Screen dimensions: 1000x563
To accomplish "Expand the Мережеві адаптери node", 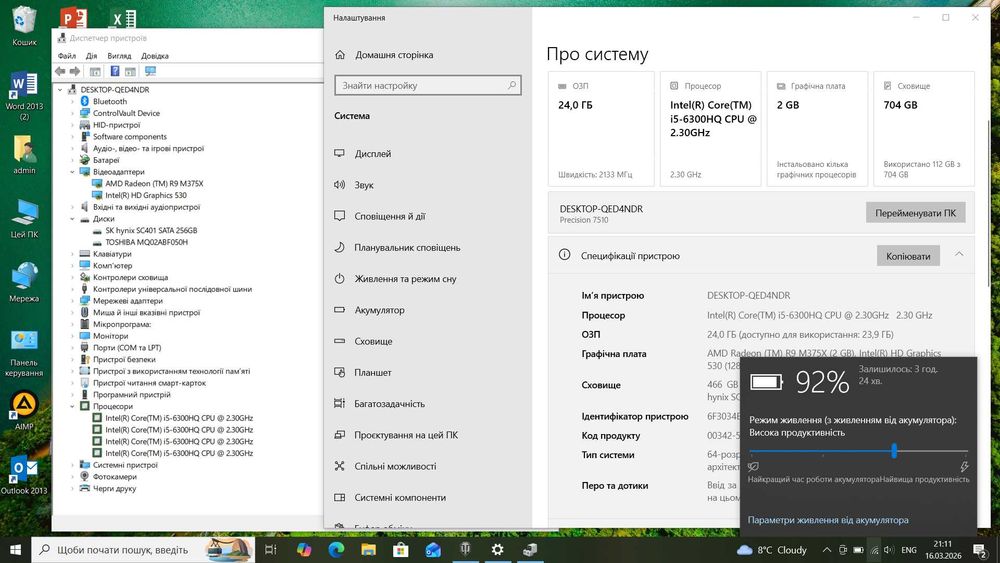I will (x=72, y=301).
